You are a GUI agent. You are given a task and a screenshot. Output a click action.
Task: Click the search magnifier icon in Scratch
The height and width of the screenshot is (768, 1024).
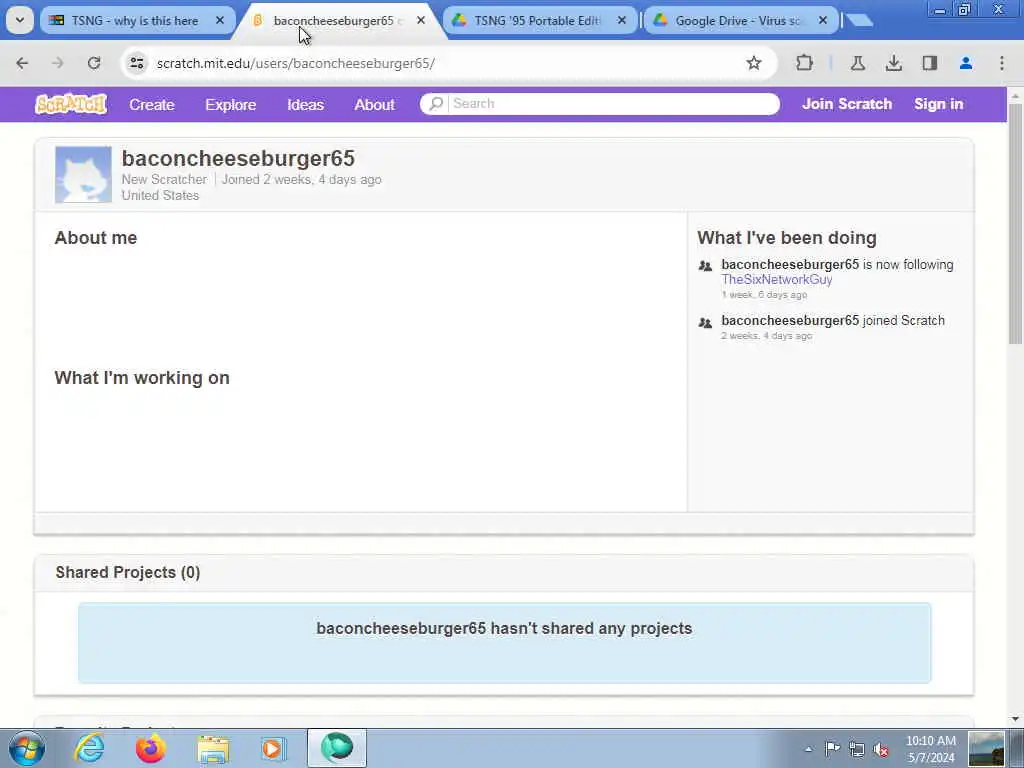pos(436,104)
